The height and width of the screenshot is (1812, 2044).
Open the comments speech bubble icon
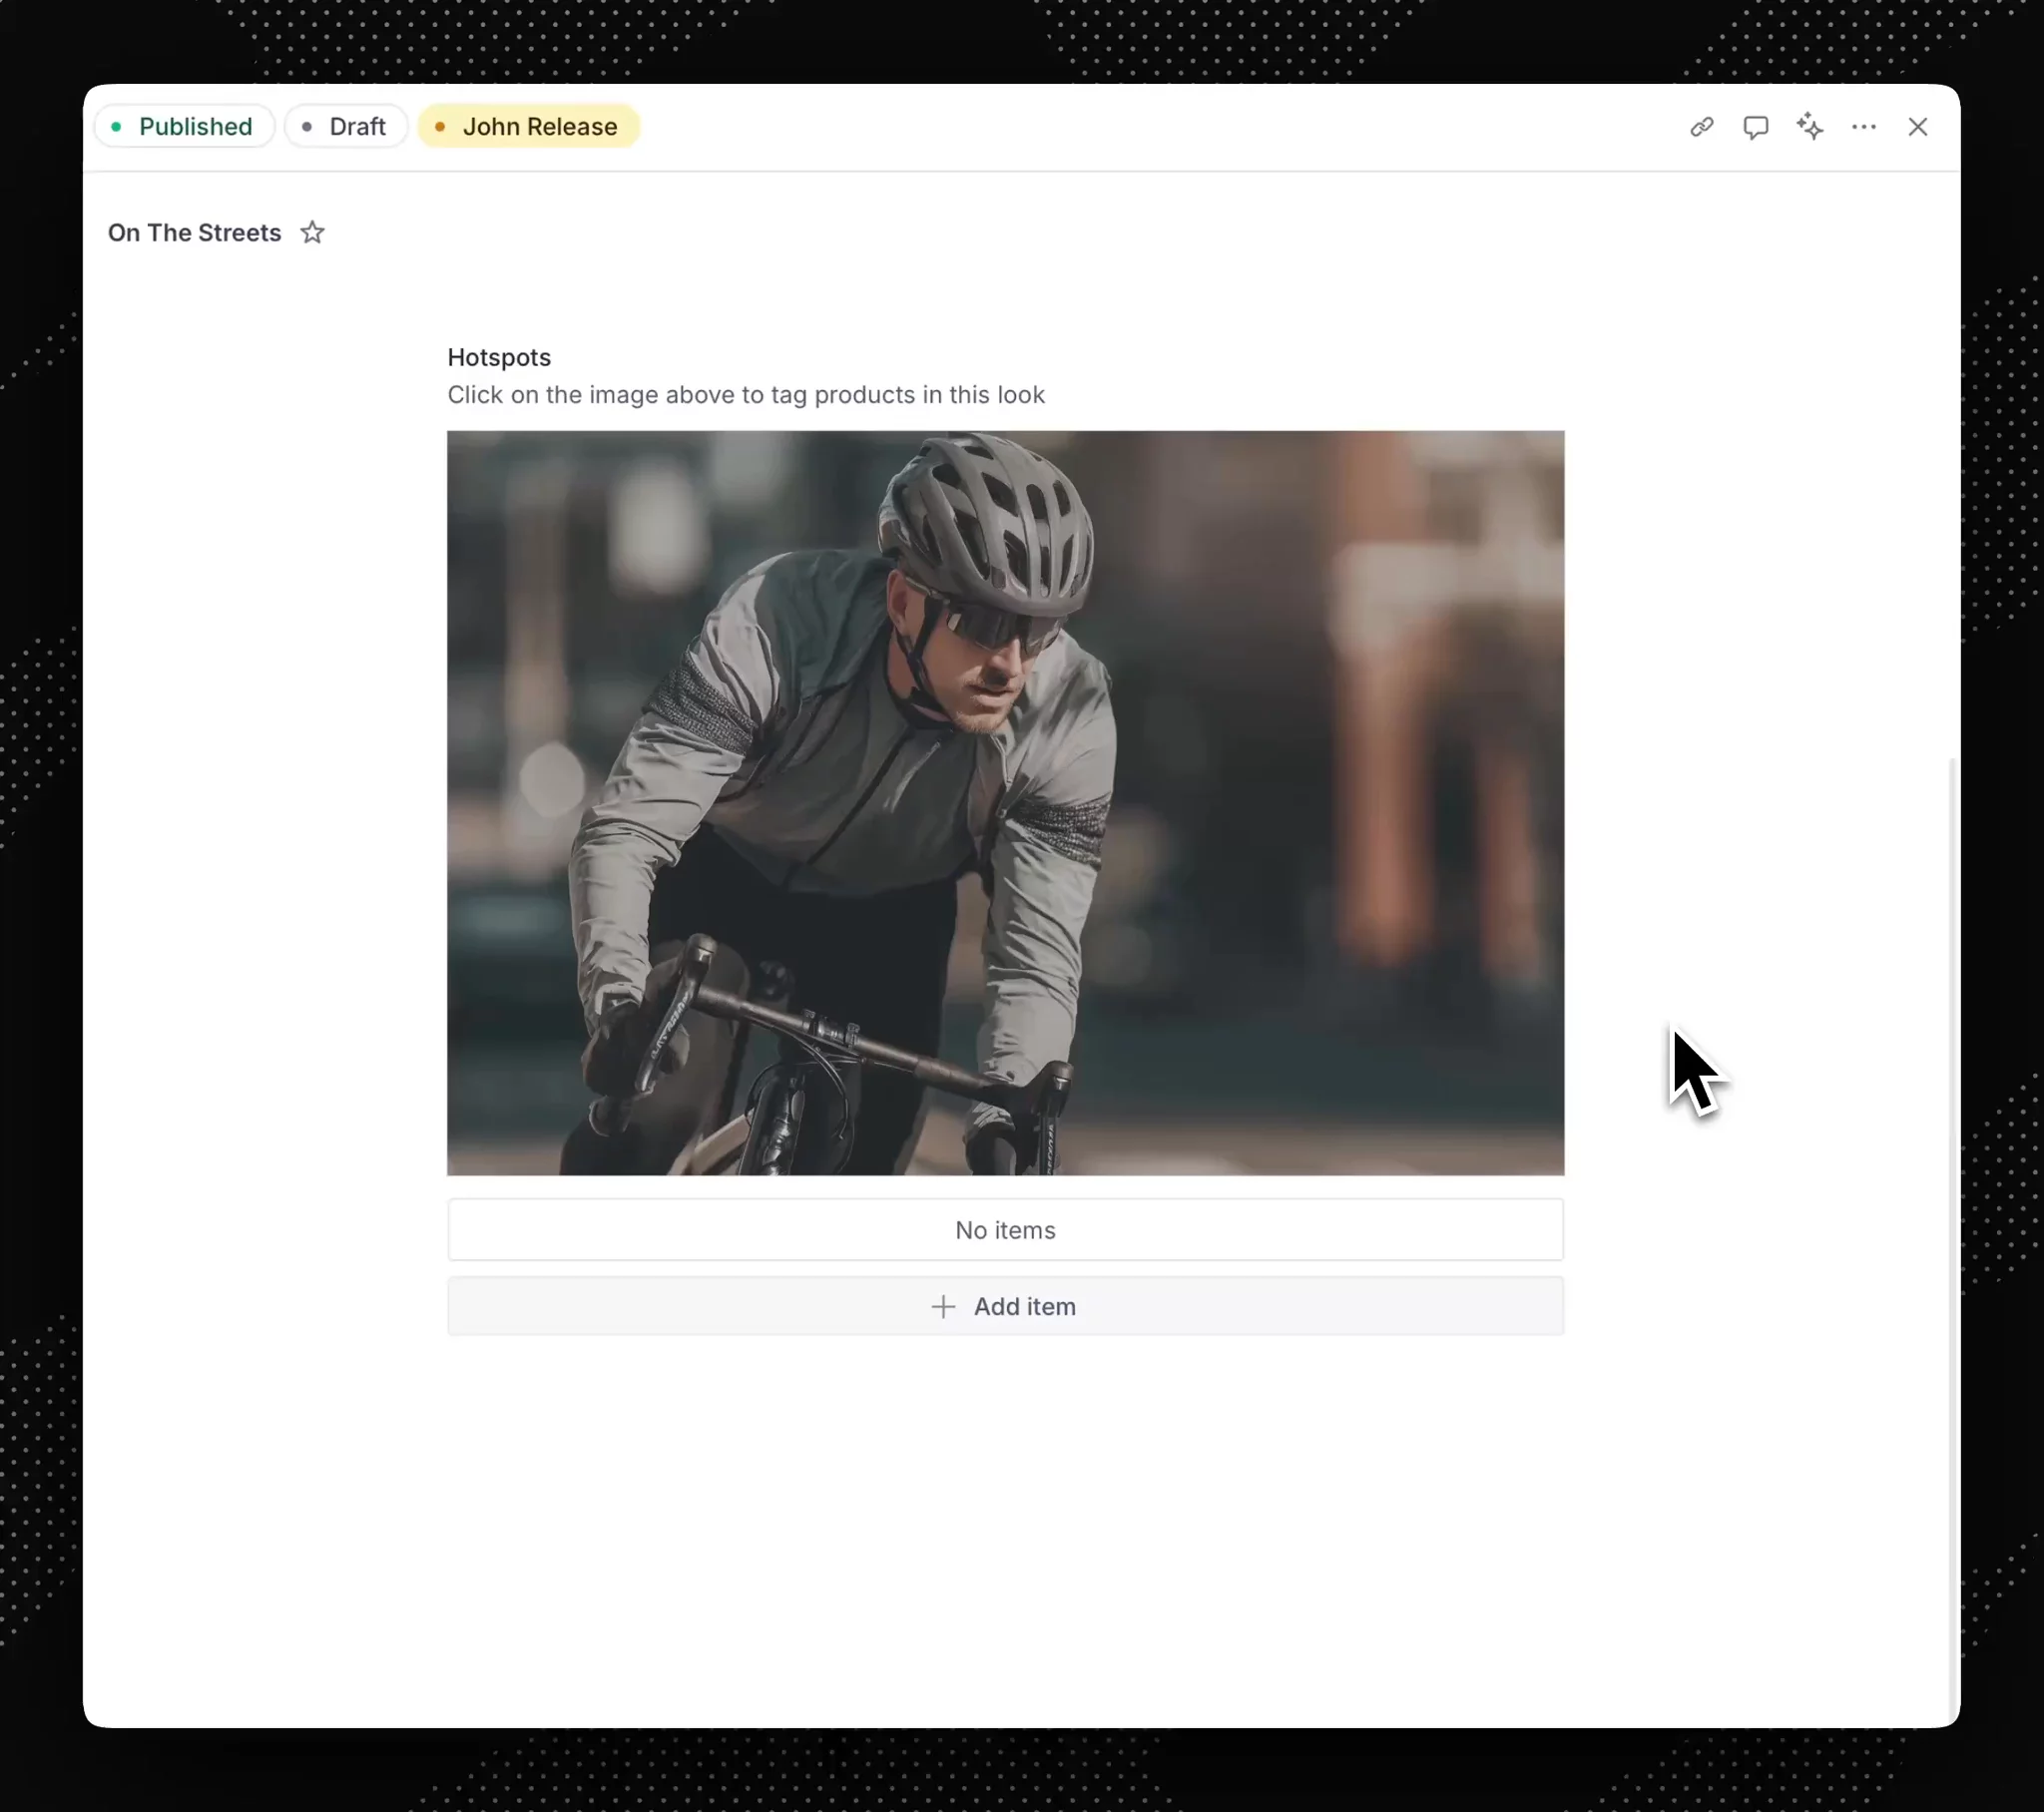coord(1755,127)
